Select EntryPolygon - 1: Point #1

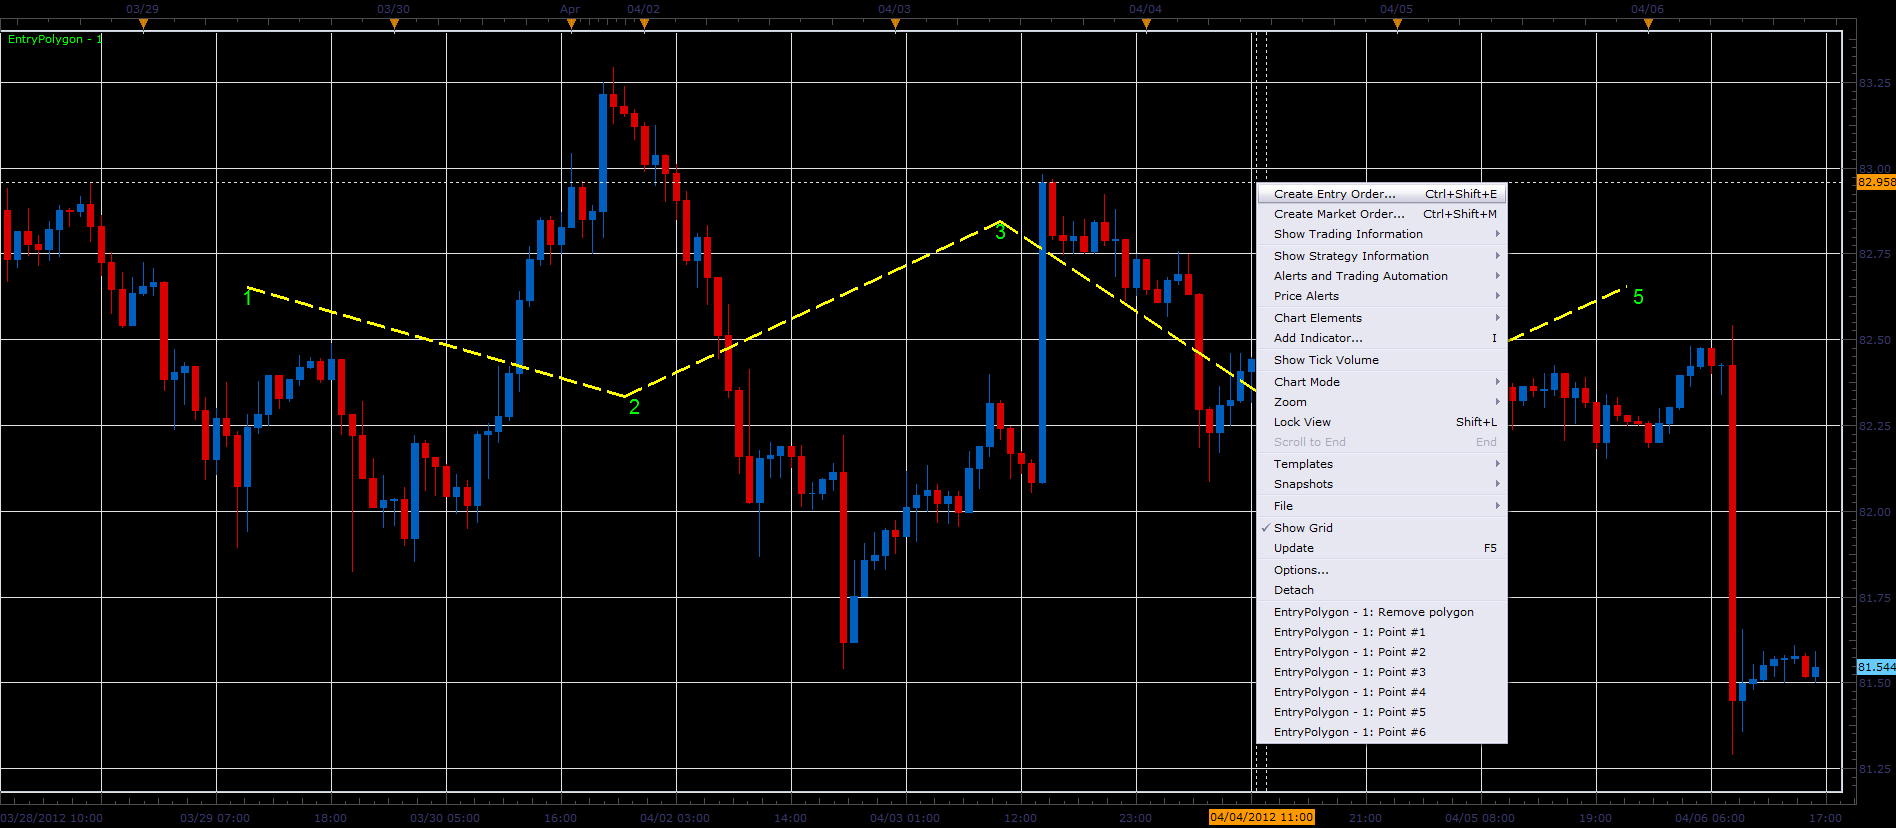pyautogui.click(x=1381, y=632)
